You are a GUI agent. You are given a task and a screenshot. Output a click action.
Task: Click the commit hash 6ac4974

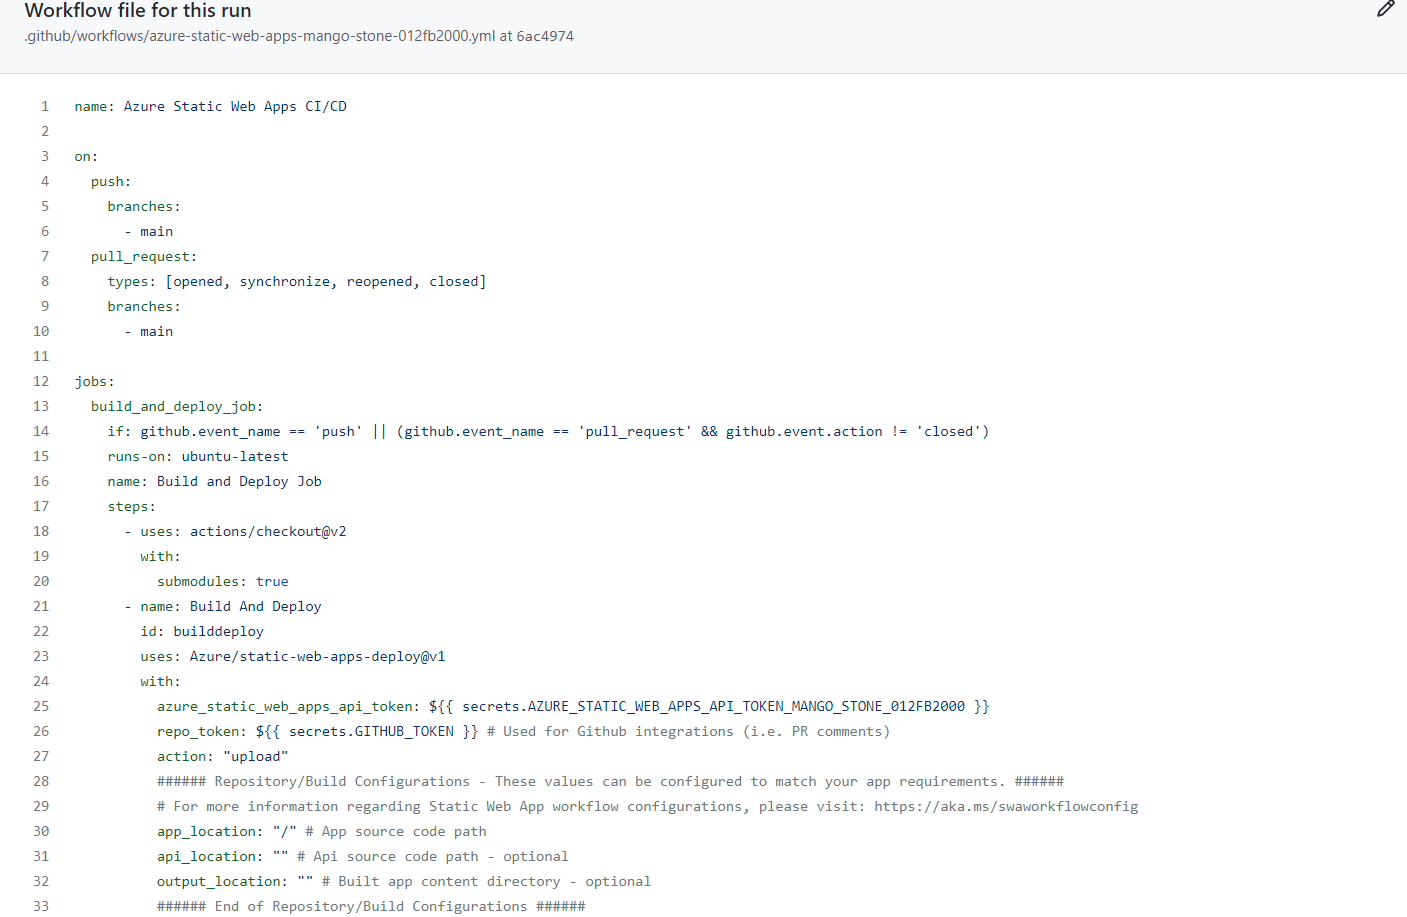tap(545, 36)
